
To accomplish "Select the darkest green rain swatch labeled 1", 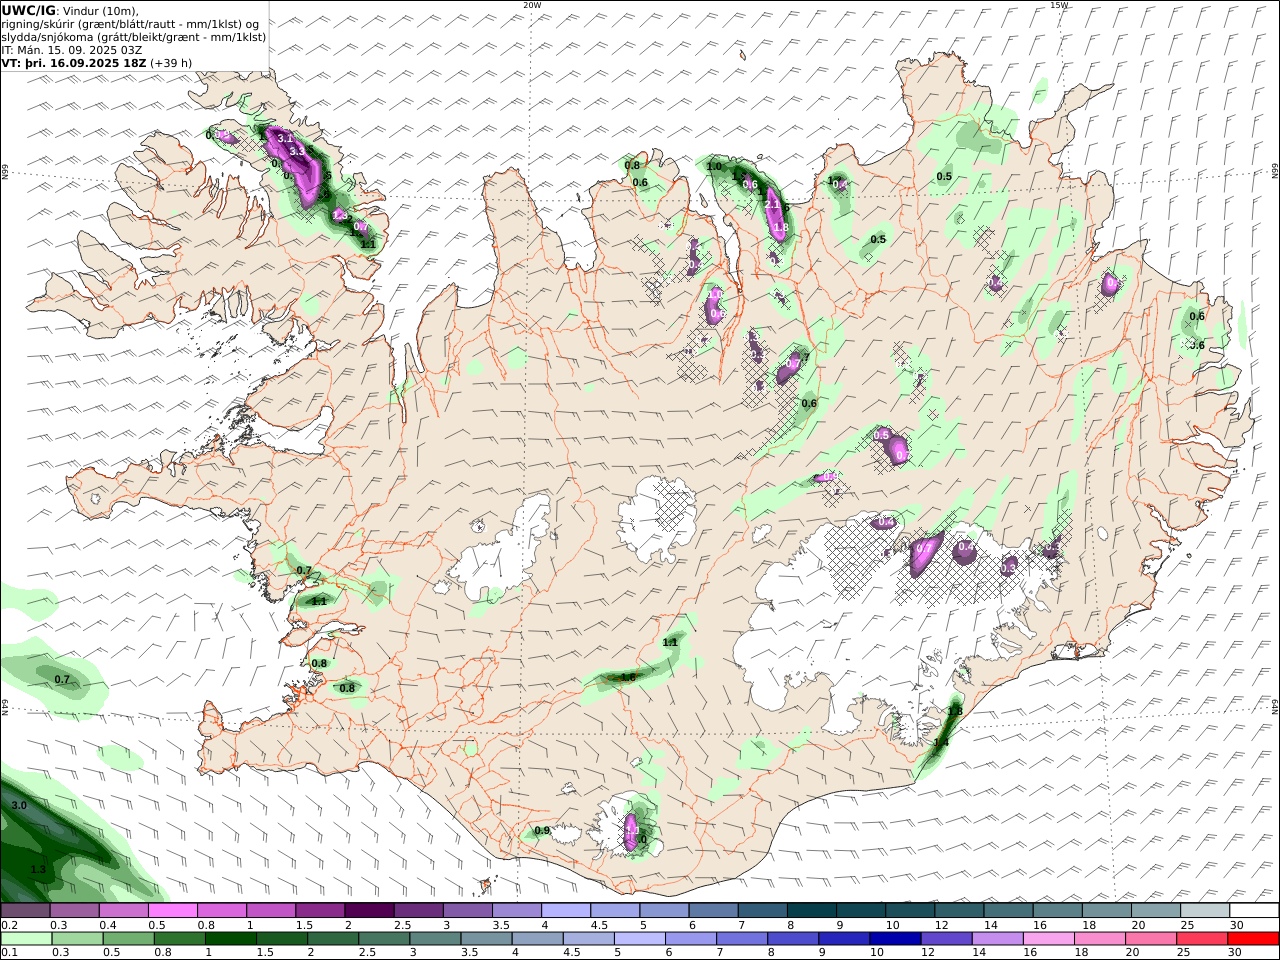I will pos(231,939).
